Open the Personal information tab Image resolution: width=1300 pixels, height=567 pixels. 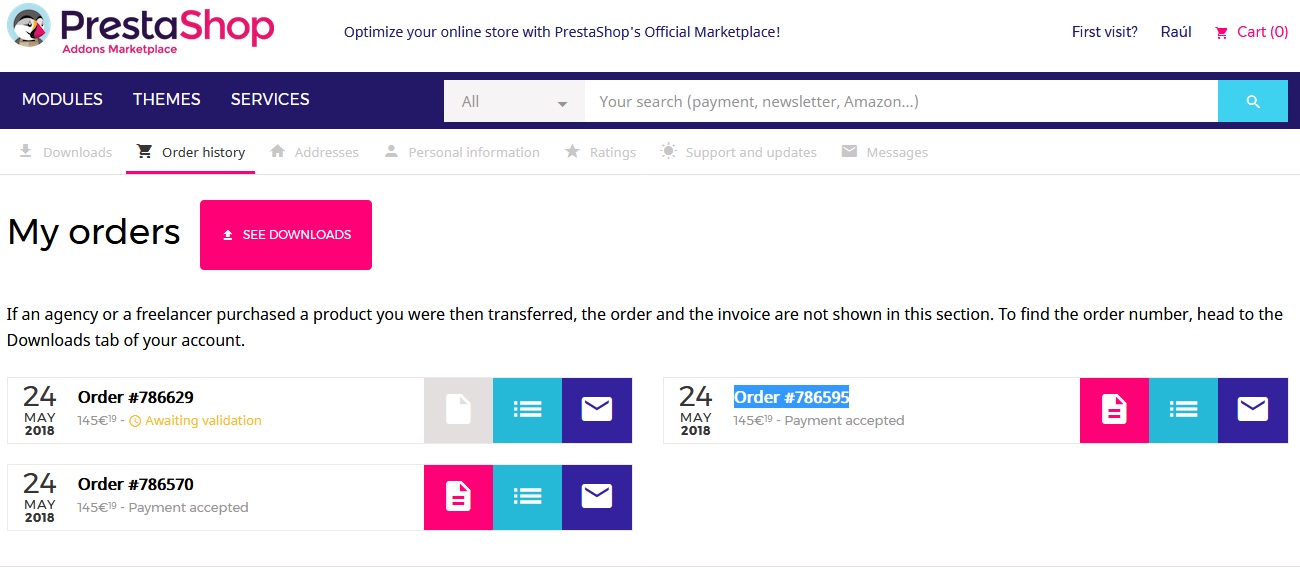tap(462, 152)
